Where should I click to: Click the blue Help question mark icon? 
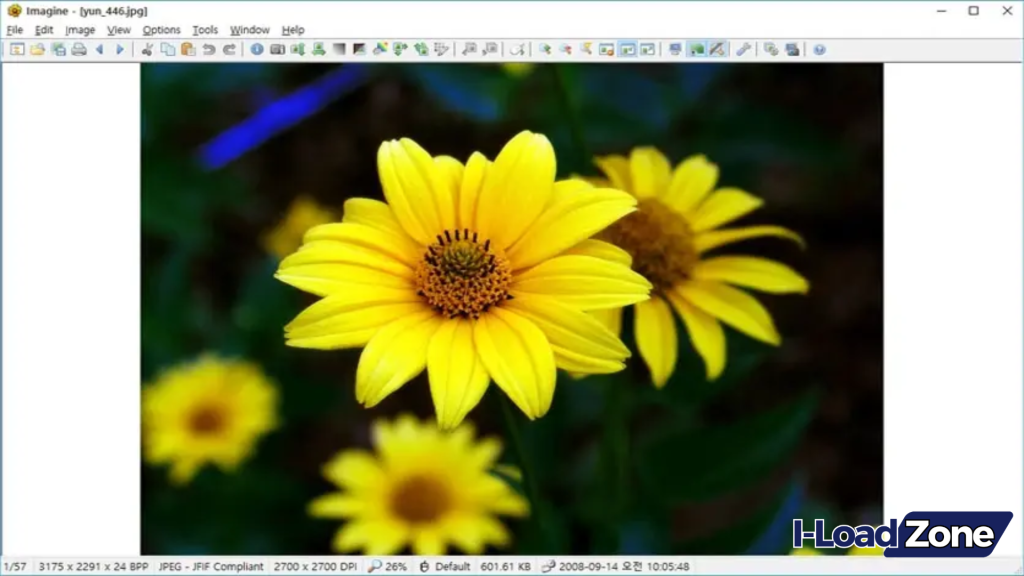(819, 49)
